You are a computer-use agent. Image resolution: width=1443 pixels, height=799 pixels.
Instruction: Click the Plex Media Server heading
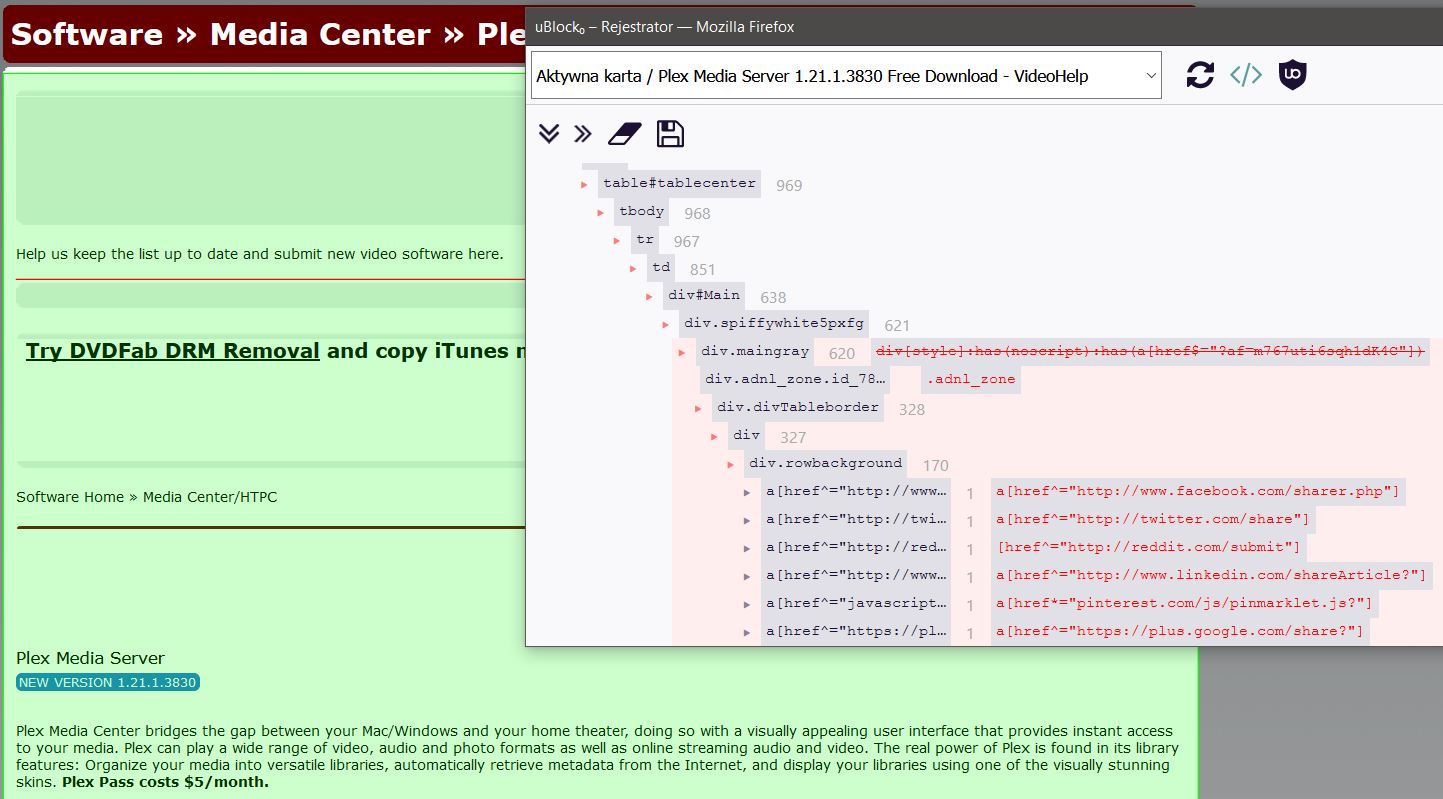(x=90, y=658)
